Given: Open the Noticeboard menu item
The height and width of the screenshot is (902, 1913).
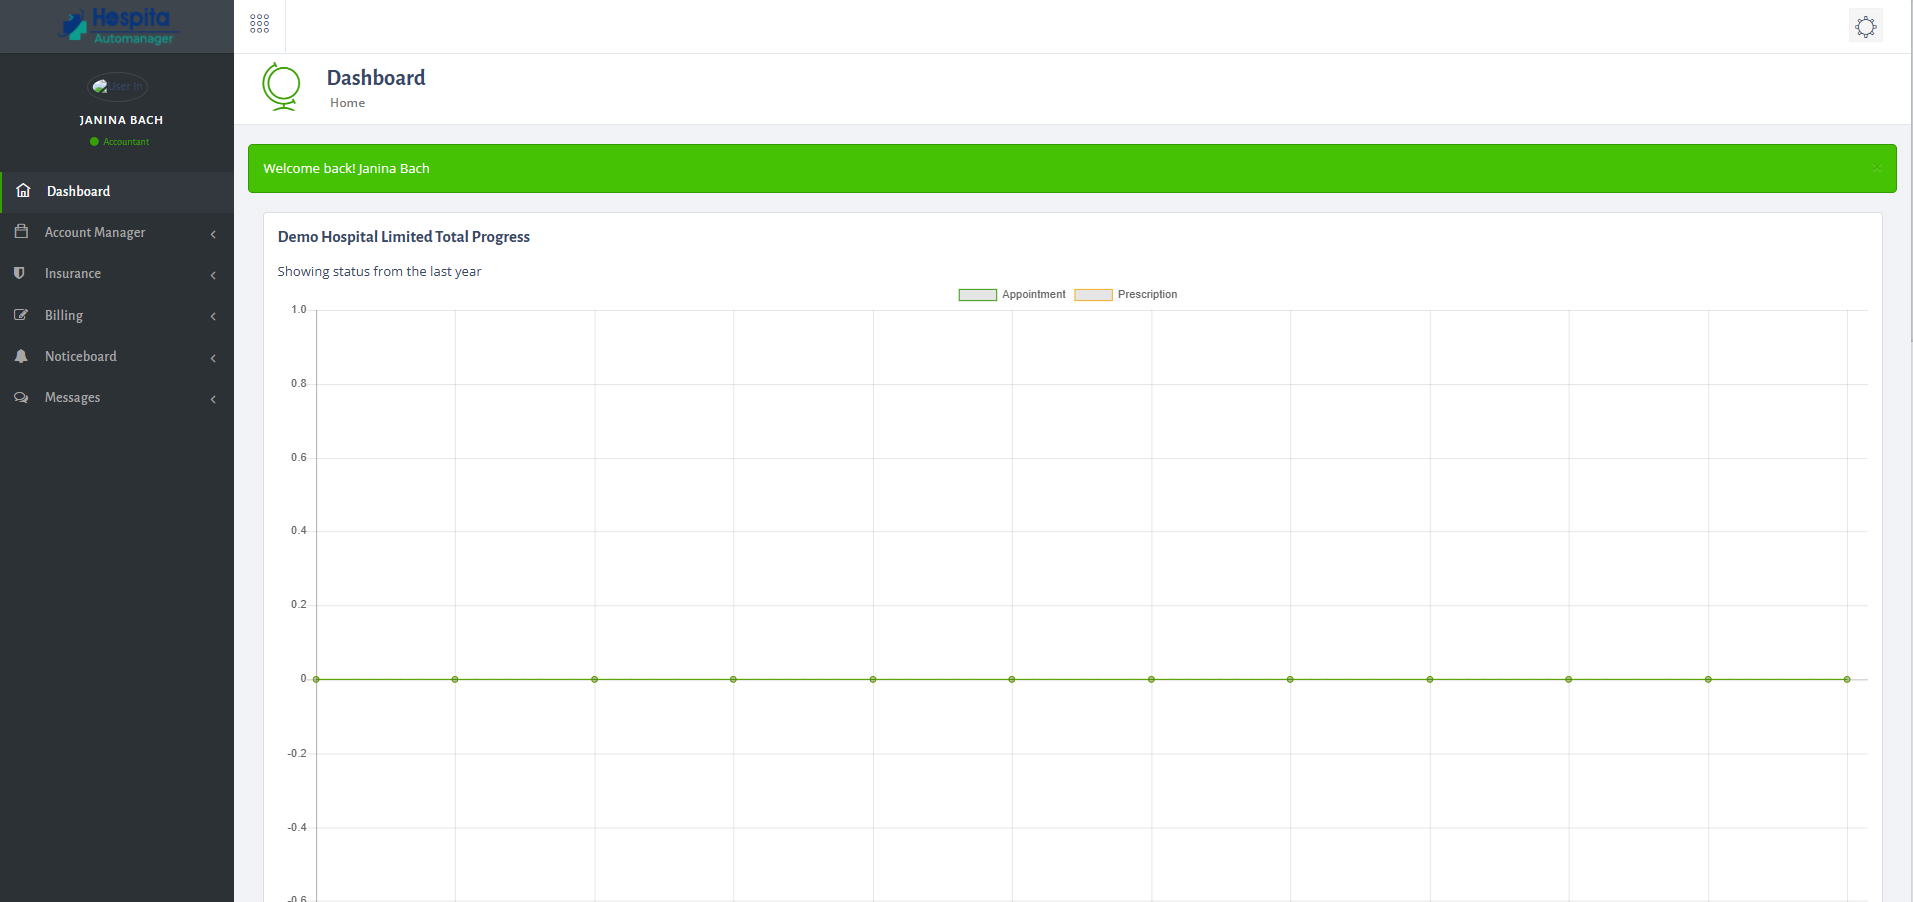Looking at the screenshot, I should click(x=81, y=356).
